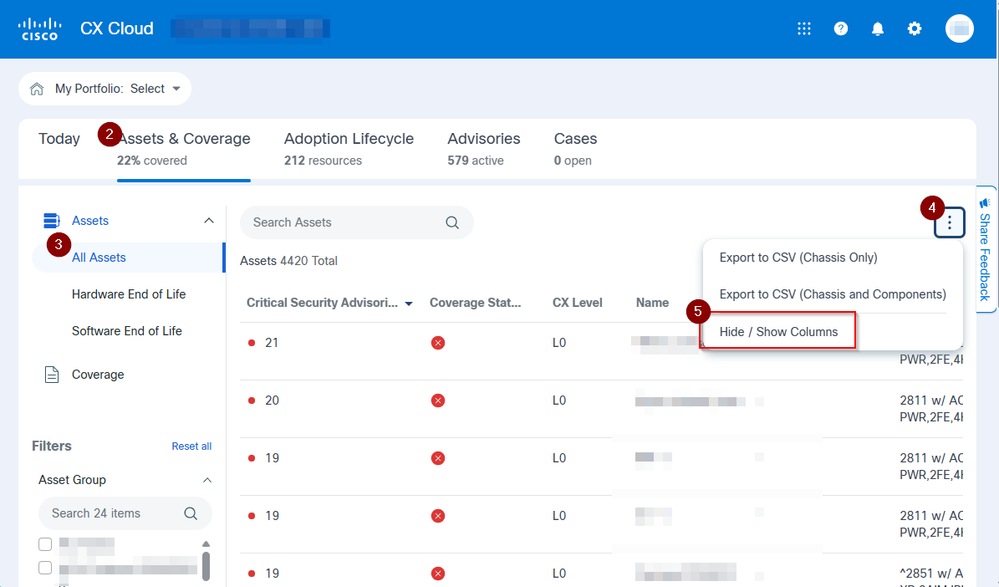Click the search magnifier in Search Assets

point(452,222)
